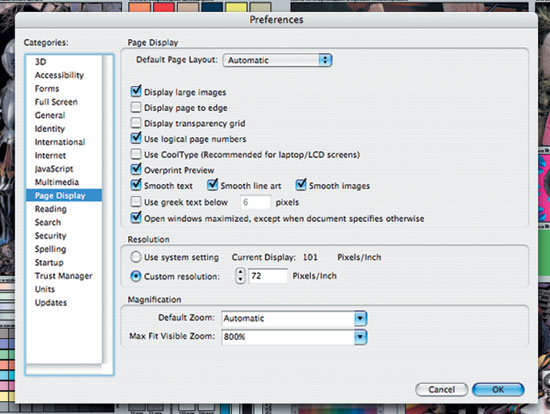Open Default Page Layout dropdown
The height and width of the screenshot is (414, 550).
coord(277,60)
